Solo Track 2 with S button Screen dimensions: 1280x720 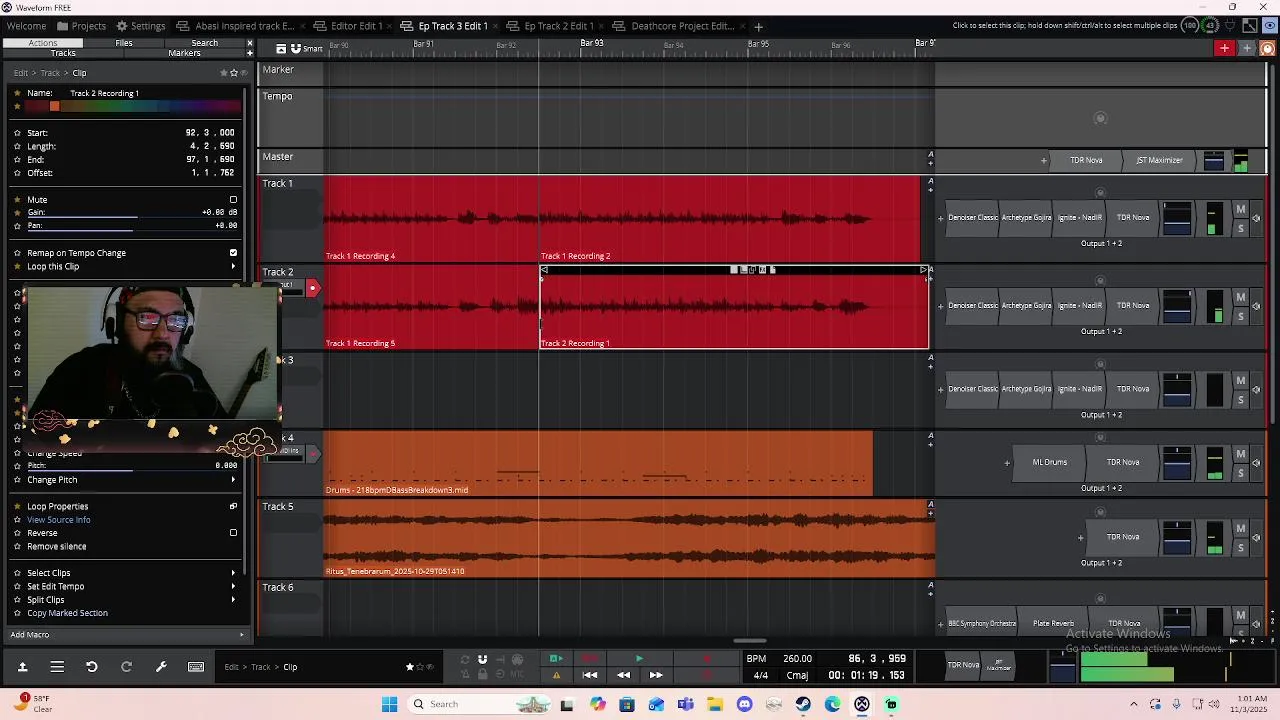[1241, 316]
